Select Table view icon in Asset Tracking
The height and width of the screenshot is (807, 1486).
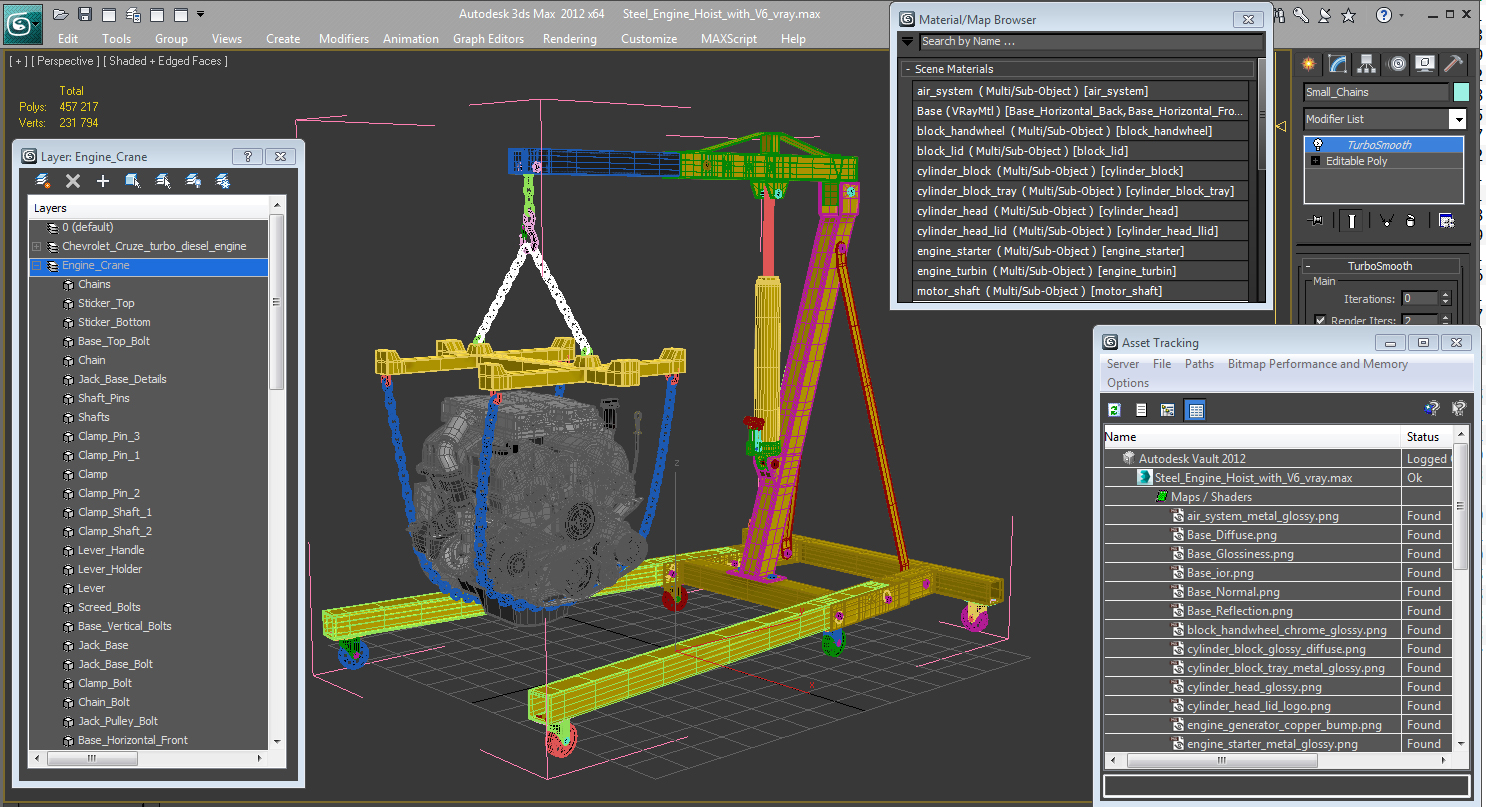[1196, 409]
